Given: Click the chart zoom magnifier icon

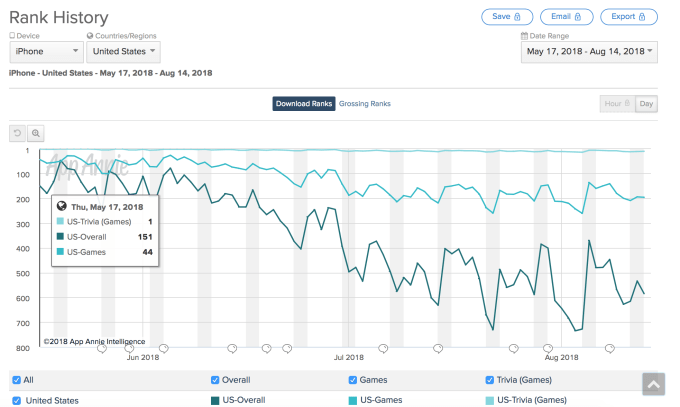Looking at the screenshot, I should 36,132.
